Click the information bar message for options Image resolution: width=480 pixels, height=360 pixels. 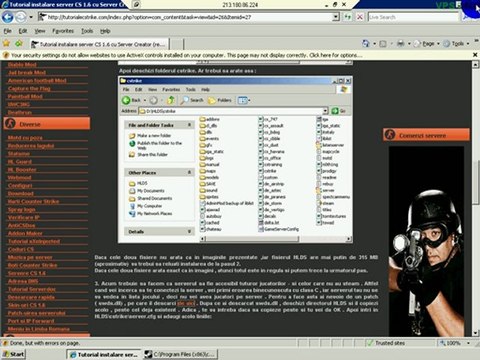[186, 55]
